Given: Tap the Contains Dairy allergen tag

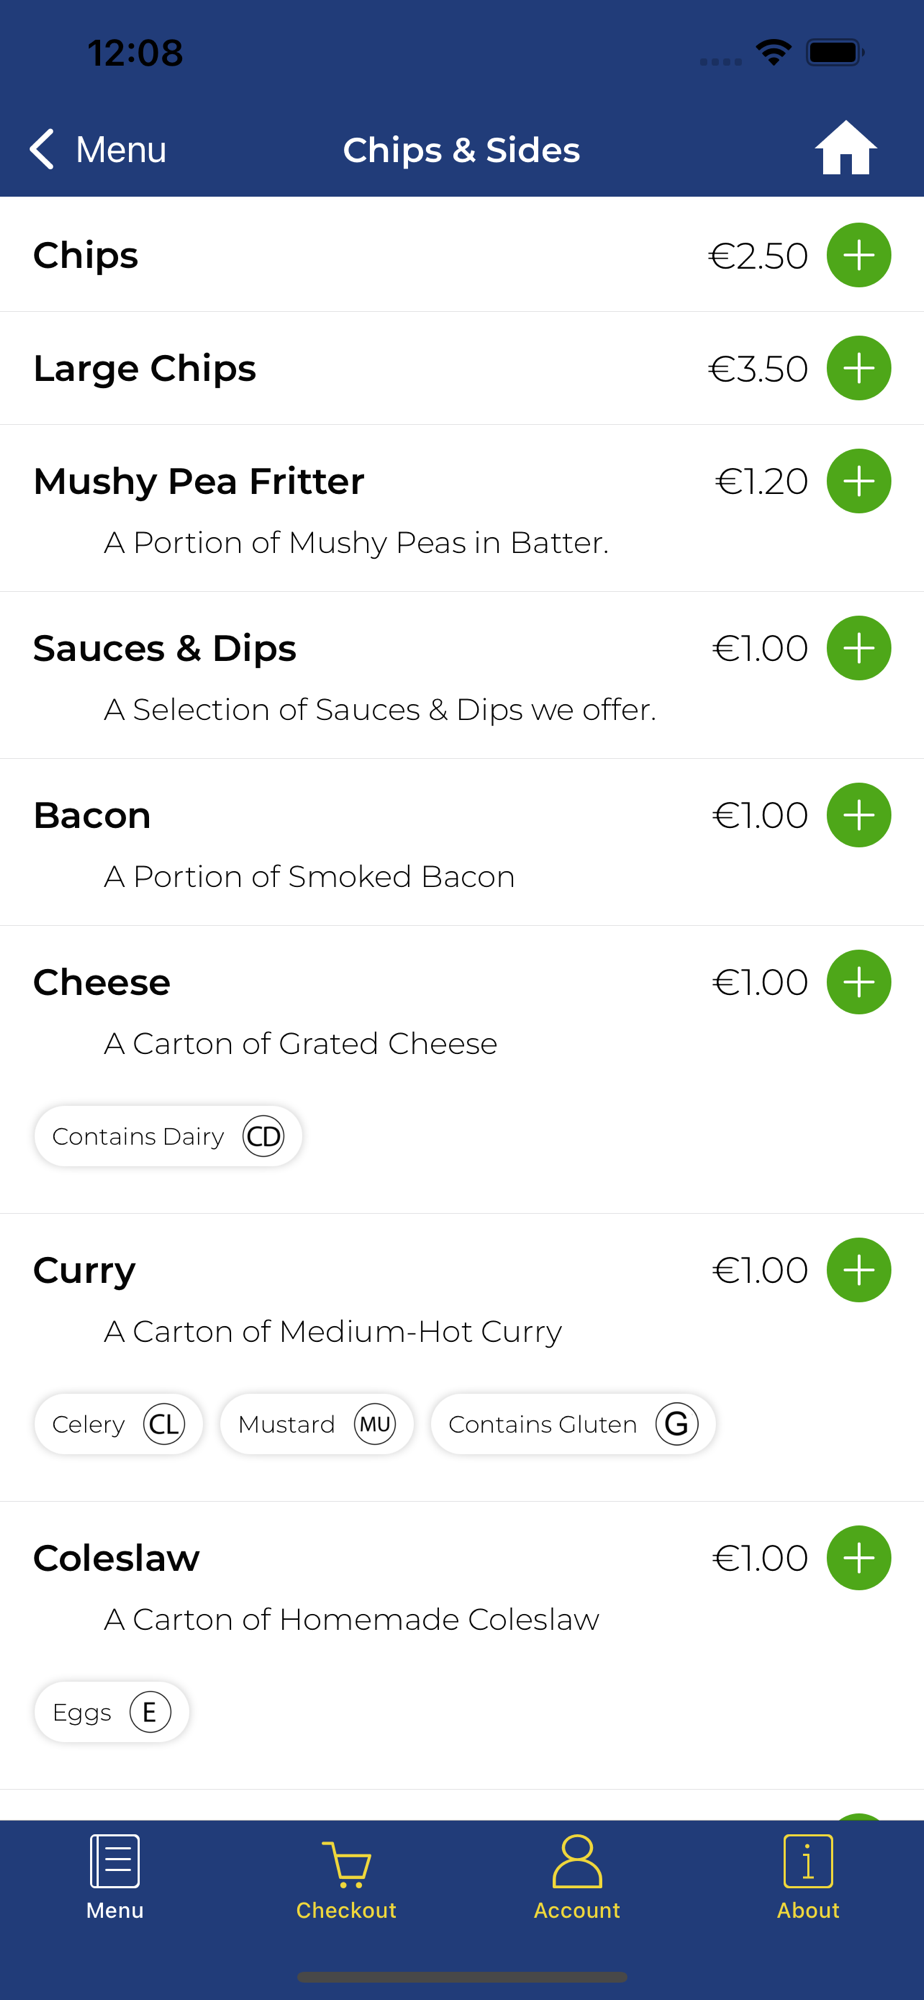Looking at the screenshot, I should [168, 1136].
